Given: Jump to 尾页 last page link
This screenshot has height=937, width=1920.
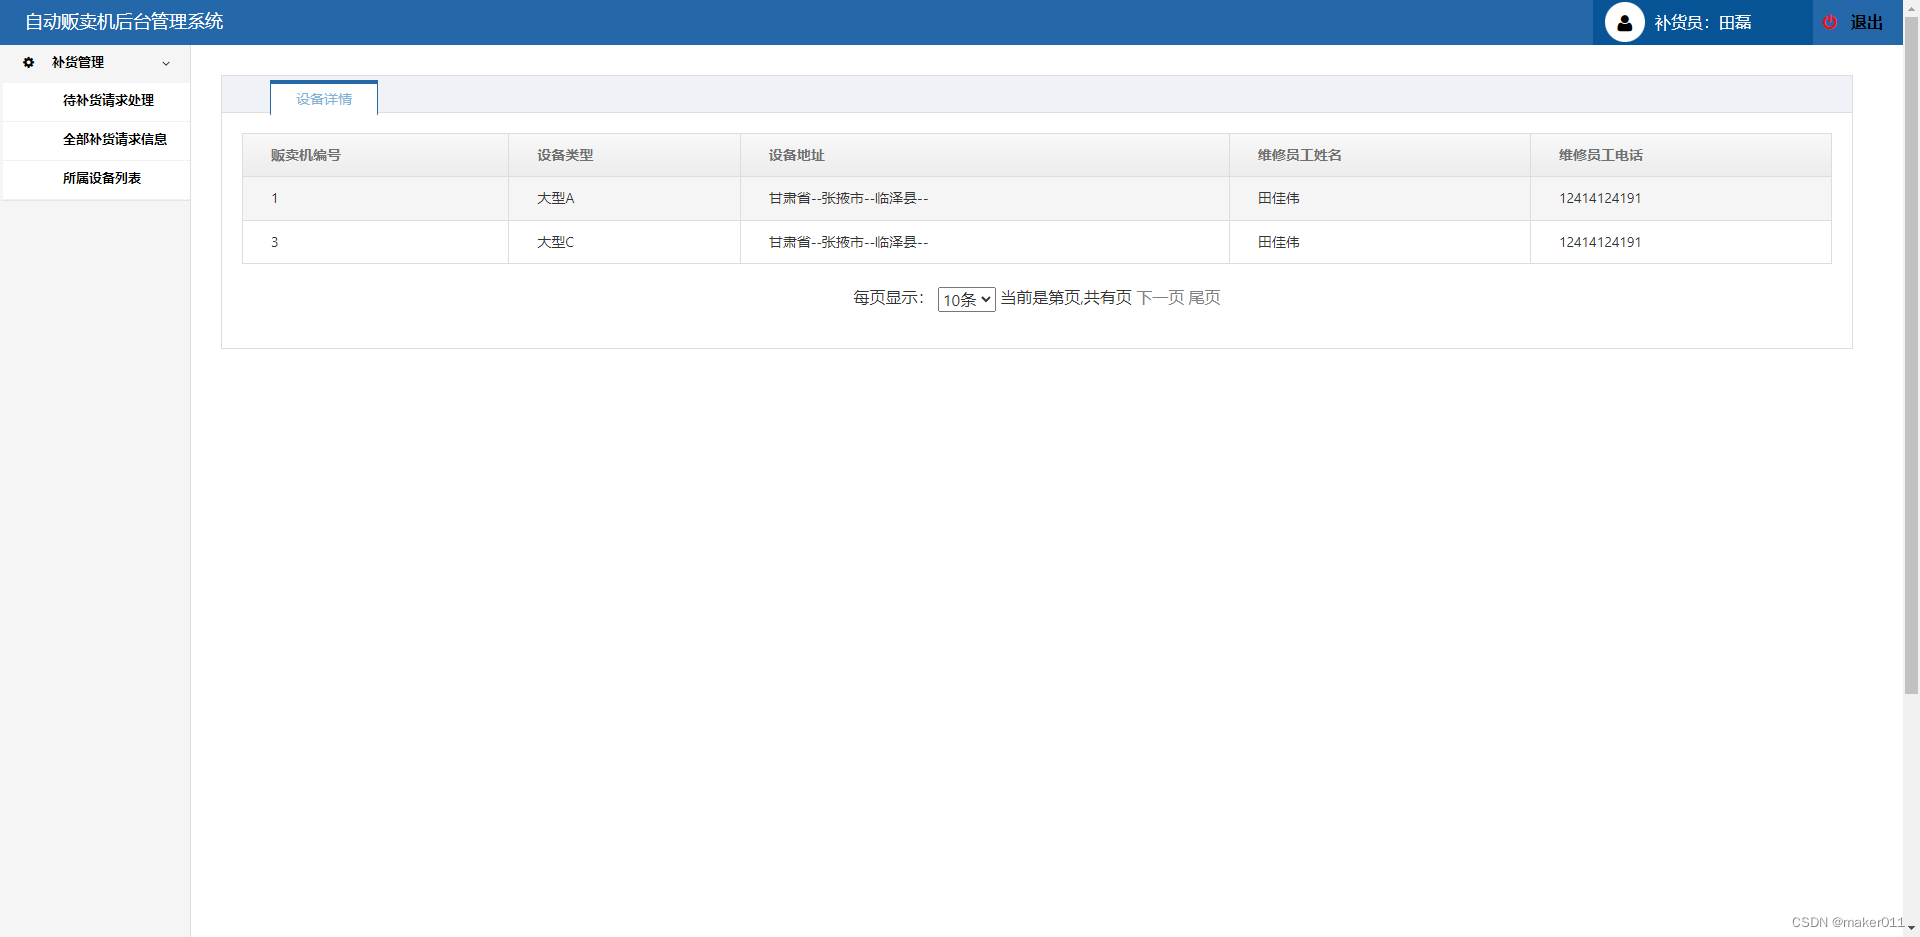Looking at the screenshot, I should [1204, 297].
